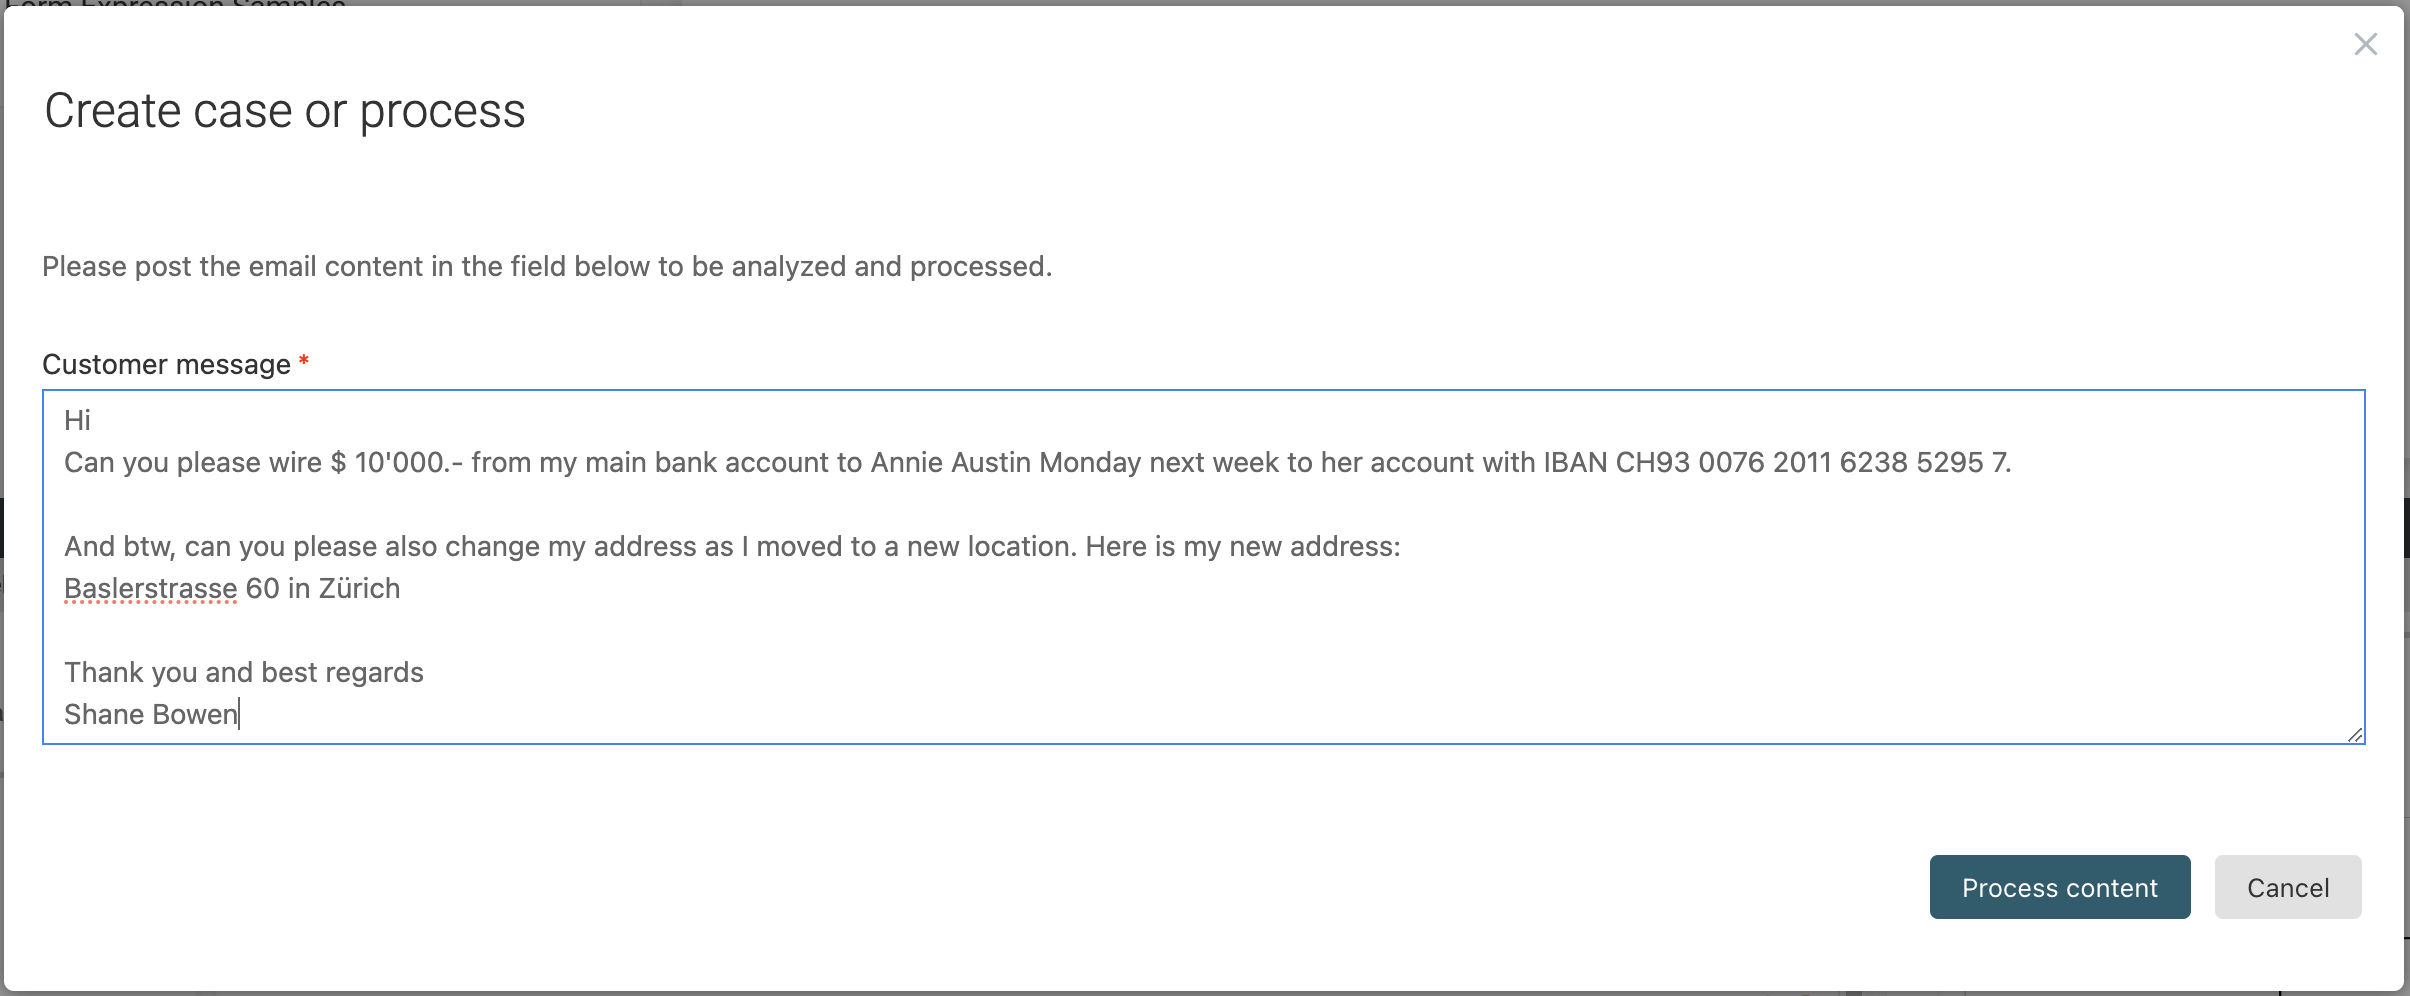Click the new address line in the message
Screen dimensions: 2410x996
(233, 588)
